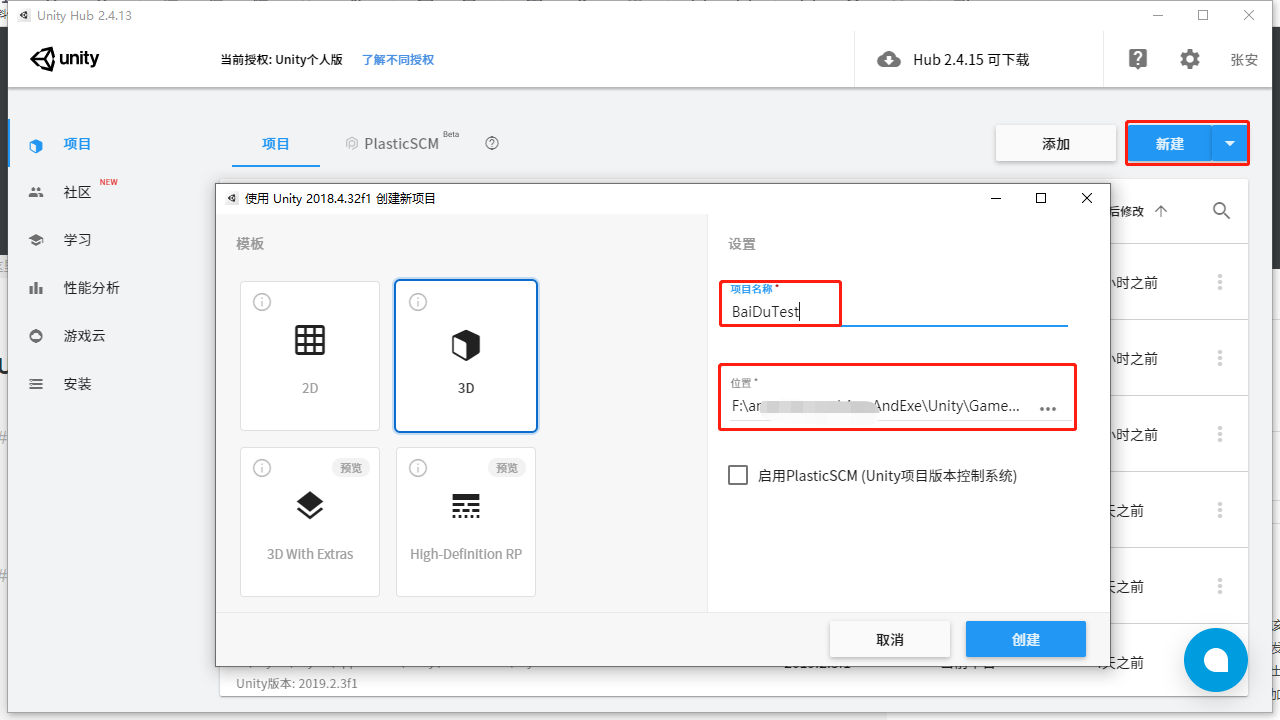
Task: Click the 取消 button in the dialog
Action: [890, 639]
